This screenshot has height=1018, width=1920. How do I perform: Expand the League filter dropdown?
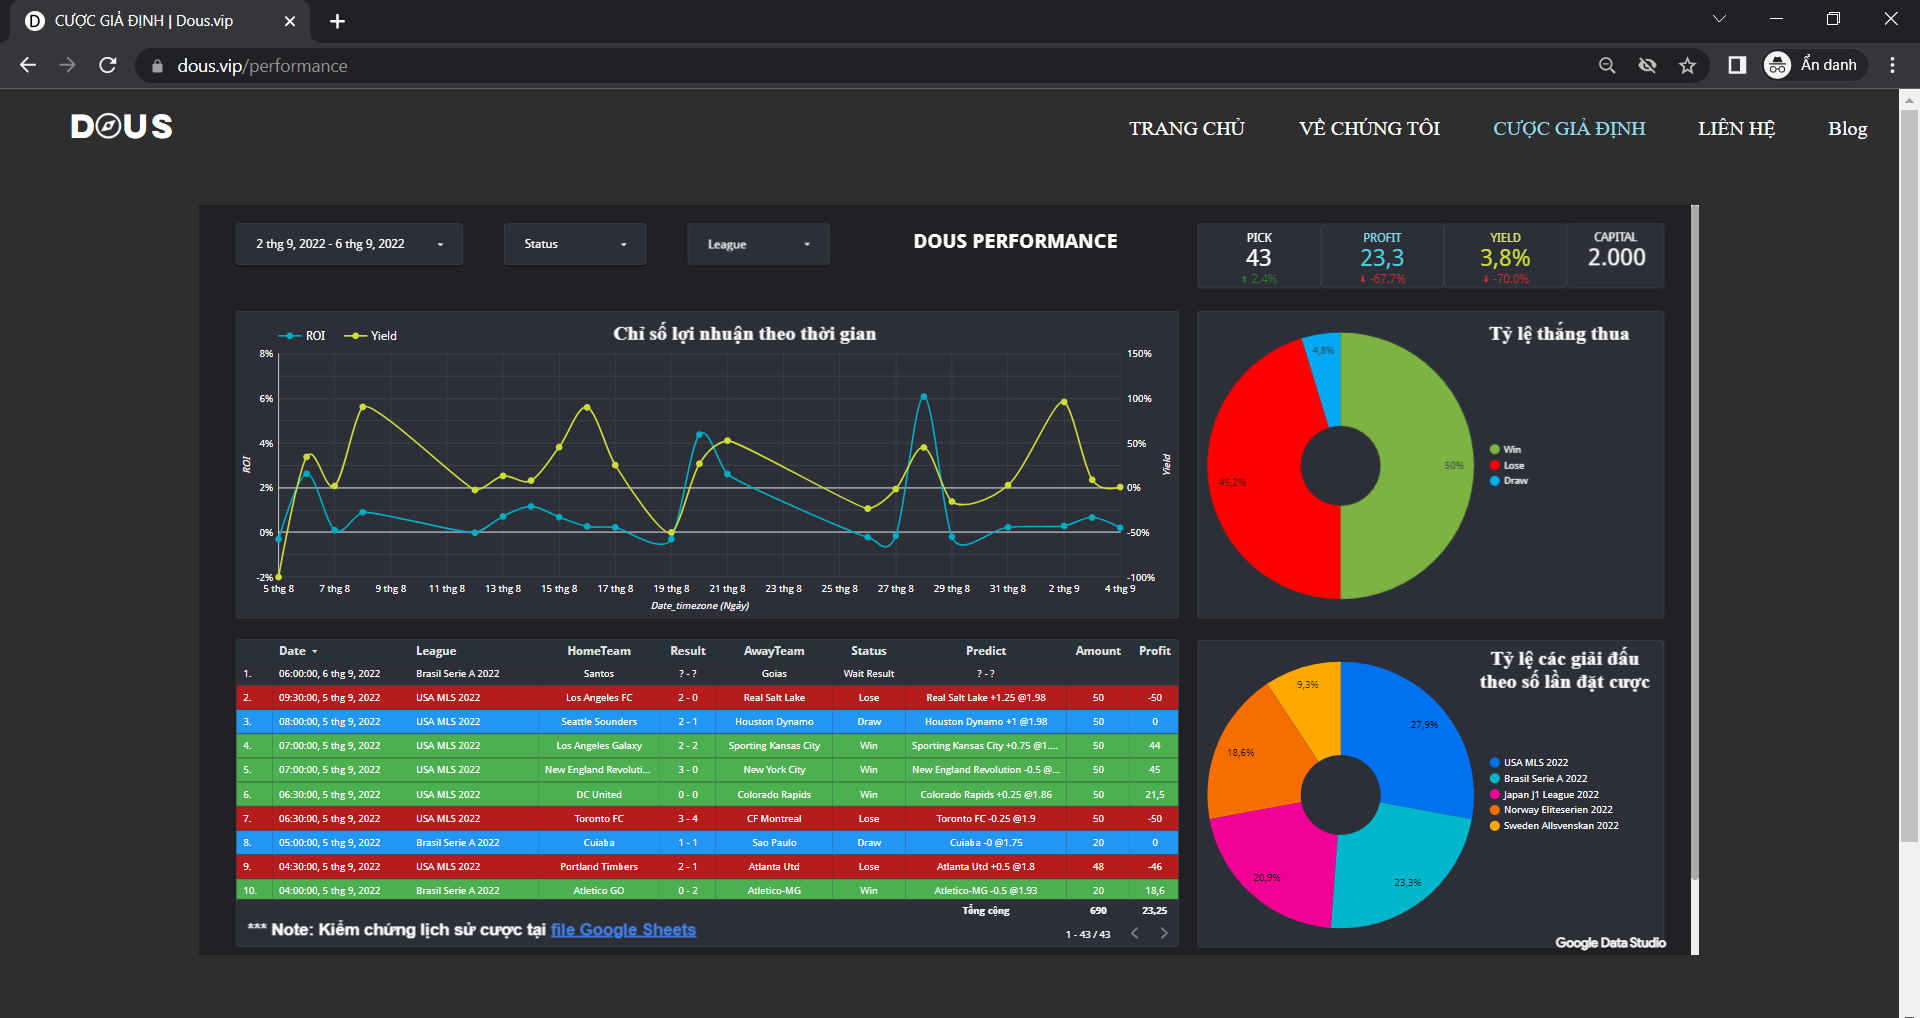758,244
